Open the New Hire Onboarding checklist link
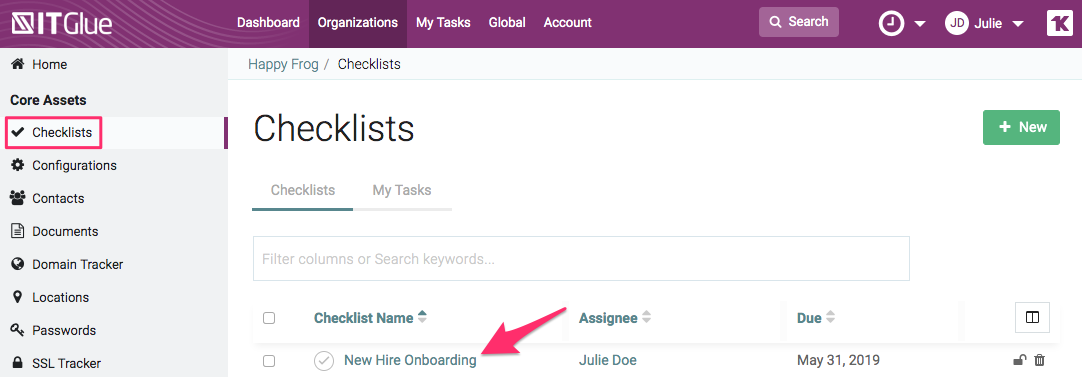 pos(410,360)
